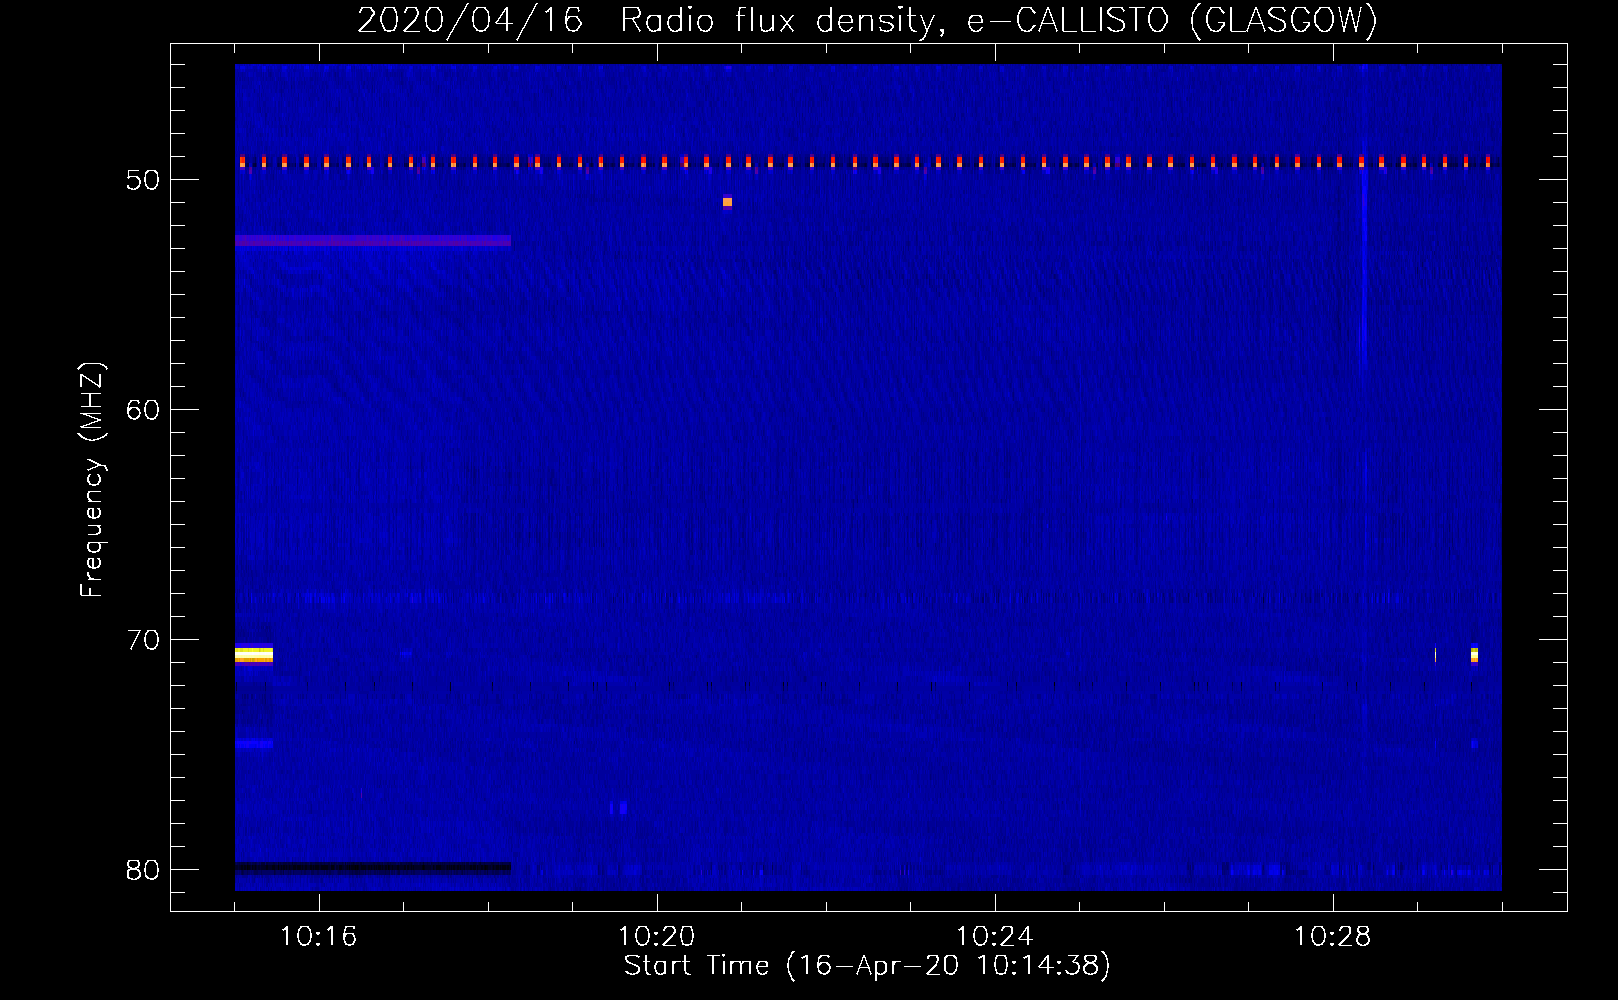Click the small blue blob near 77 MHz
Image resolution: width=1618 pixels, height=1000 pixels.
coord(619,807)
